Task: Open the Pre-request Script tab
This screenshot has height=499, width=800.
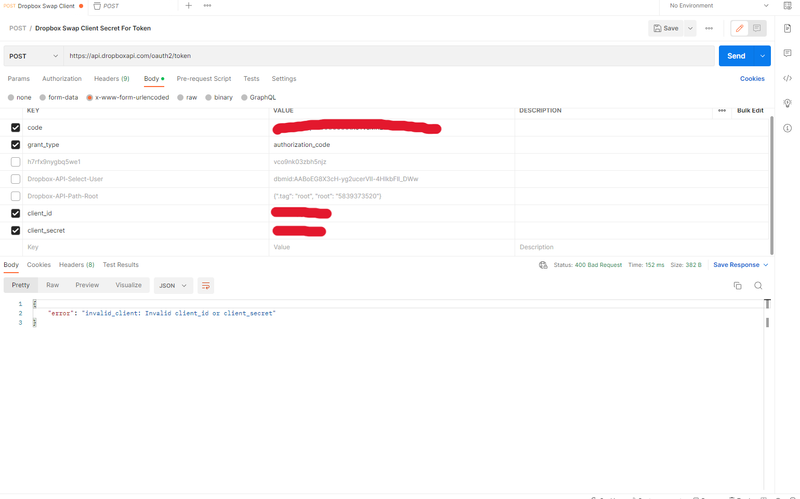Action: pos(204,79)
